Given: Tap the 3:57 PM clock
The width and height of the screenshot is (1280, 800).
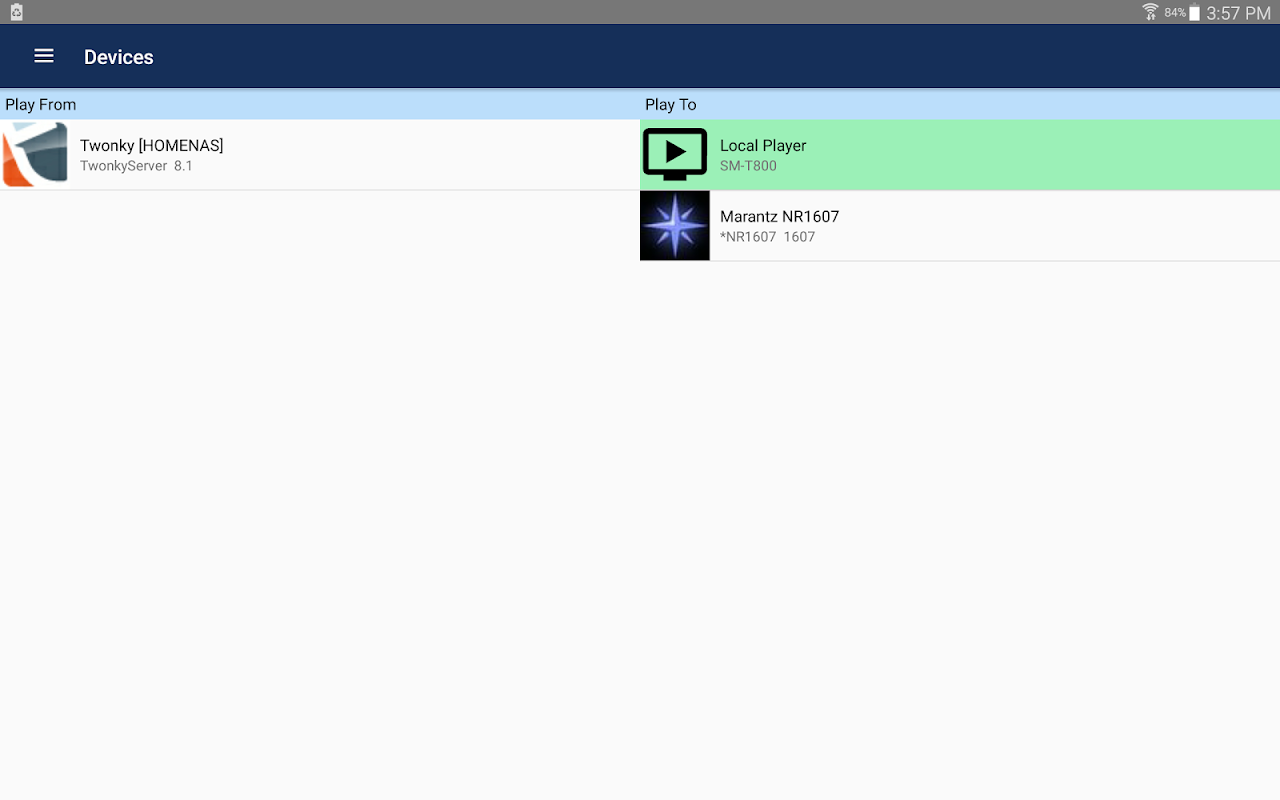Looking at the screenshot, I should tap(1238, 13).
